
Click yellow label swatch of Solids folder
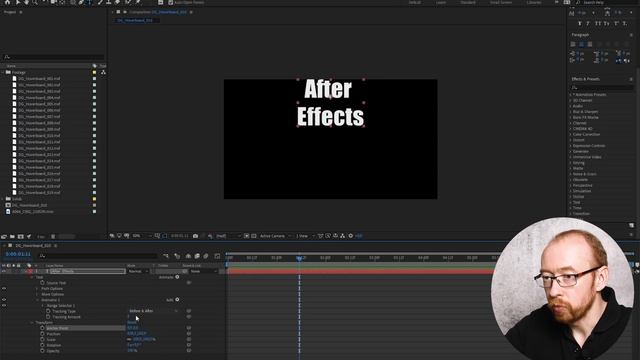(94, 199)
